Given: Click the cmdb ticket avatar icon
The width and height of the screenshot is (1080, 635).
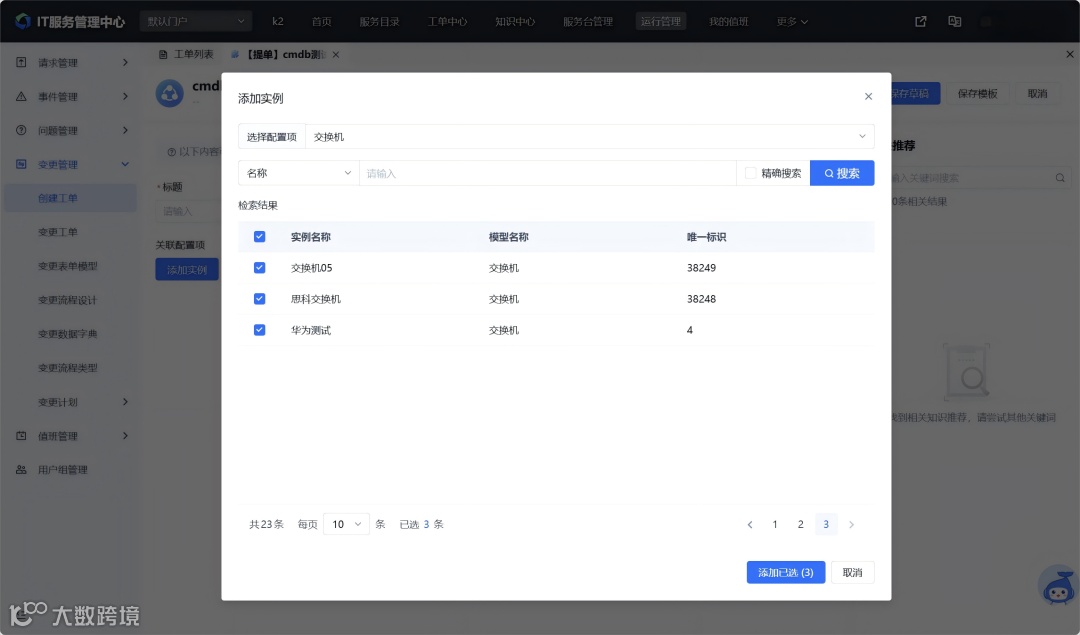Looking at the screenshot, I should 169,93.
